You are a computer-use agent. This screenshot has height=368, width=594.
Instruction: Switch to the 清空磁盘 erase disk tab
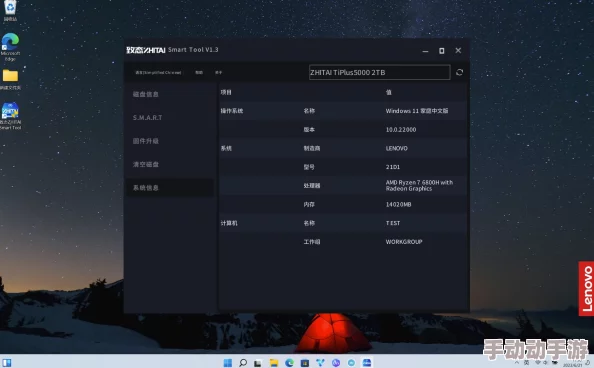[146, 164]
